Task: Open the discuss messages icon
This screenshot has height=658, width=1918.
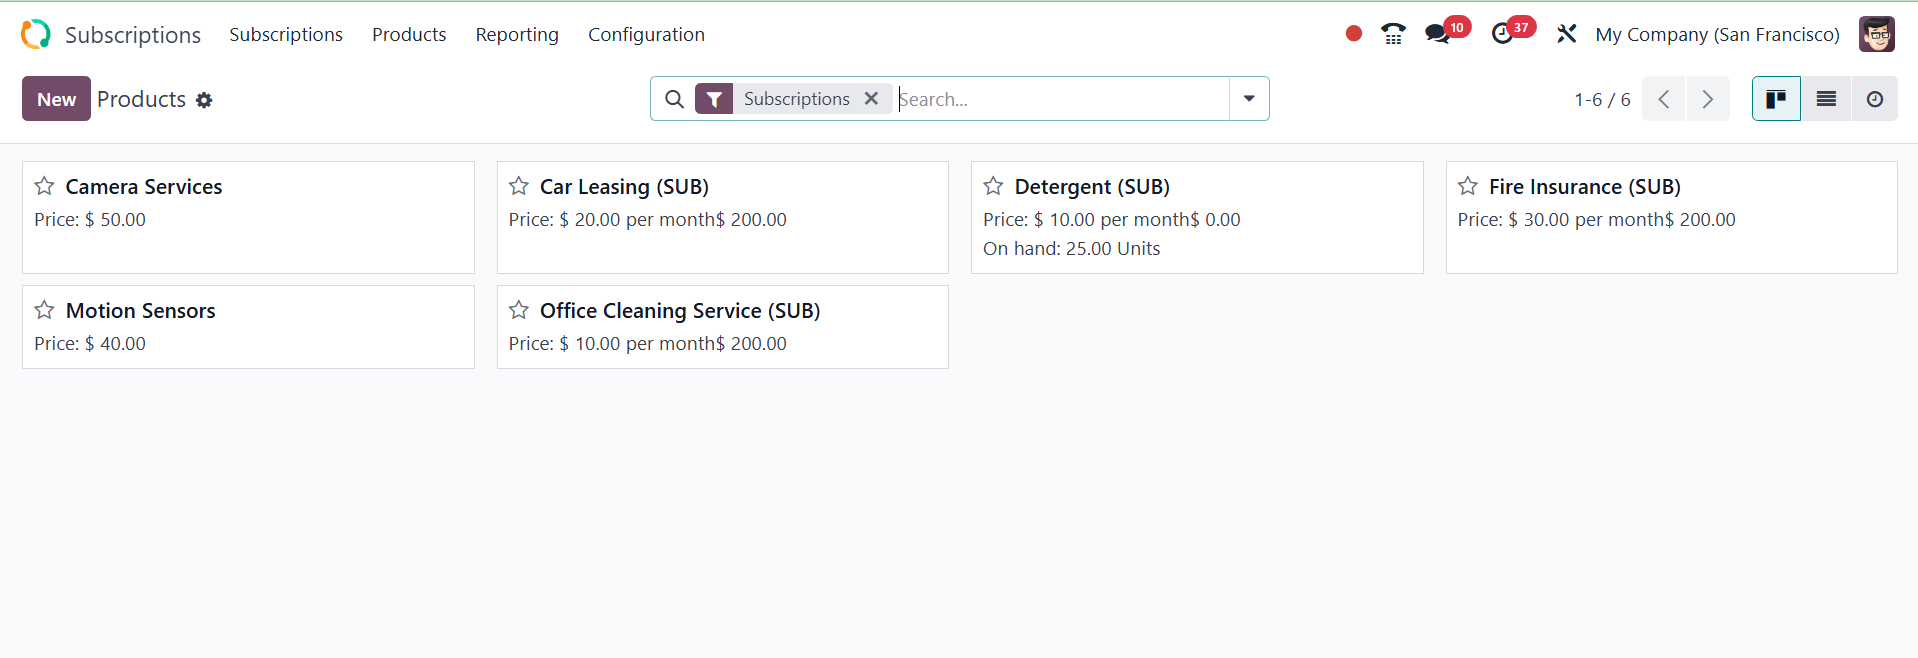Action: point(1438,34)
